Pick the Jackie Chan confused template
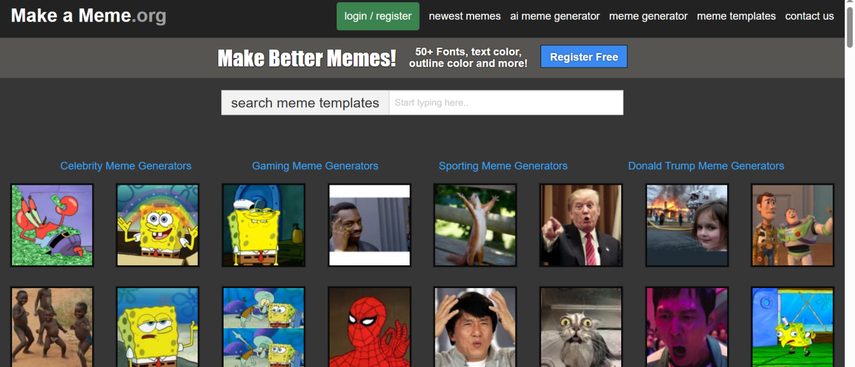The width and height of the screenshot is (855, 367). click(475, 327)
